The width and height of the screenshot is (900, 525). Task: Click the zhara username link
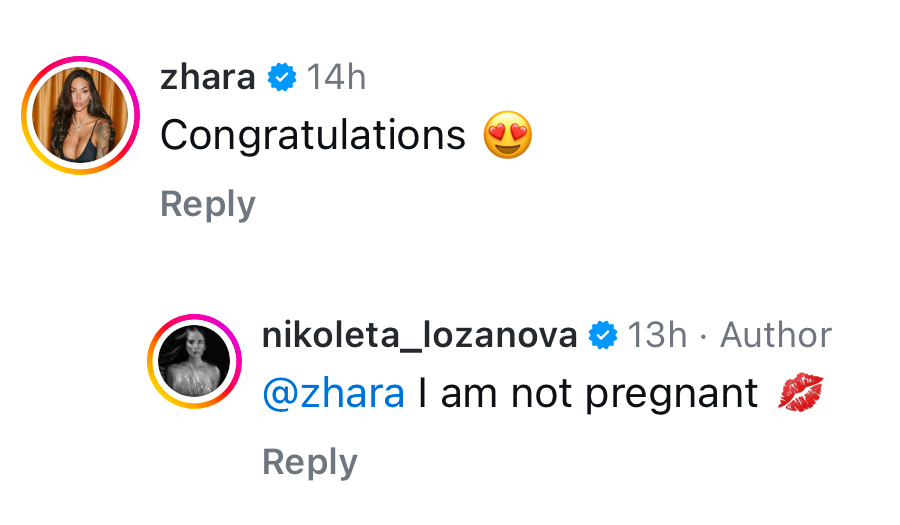pos(207,77)
